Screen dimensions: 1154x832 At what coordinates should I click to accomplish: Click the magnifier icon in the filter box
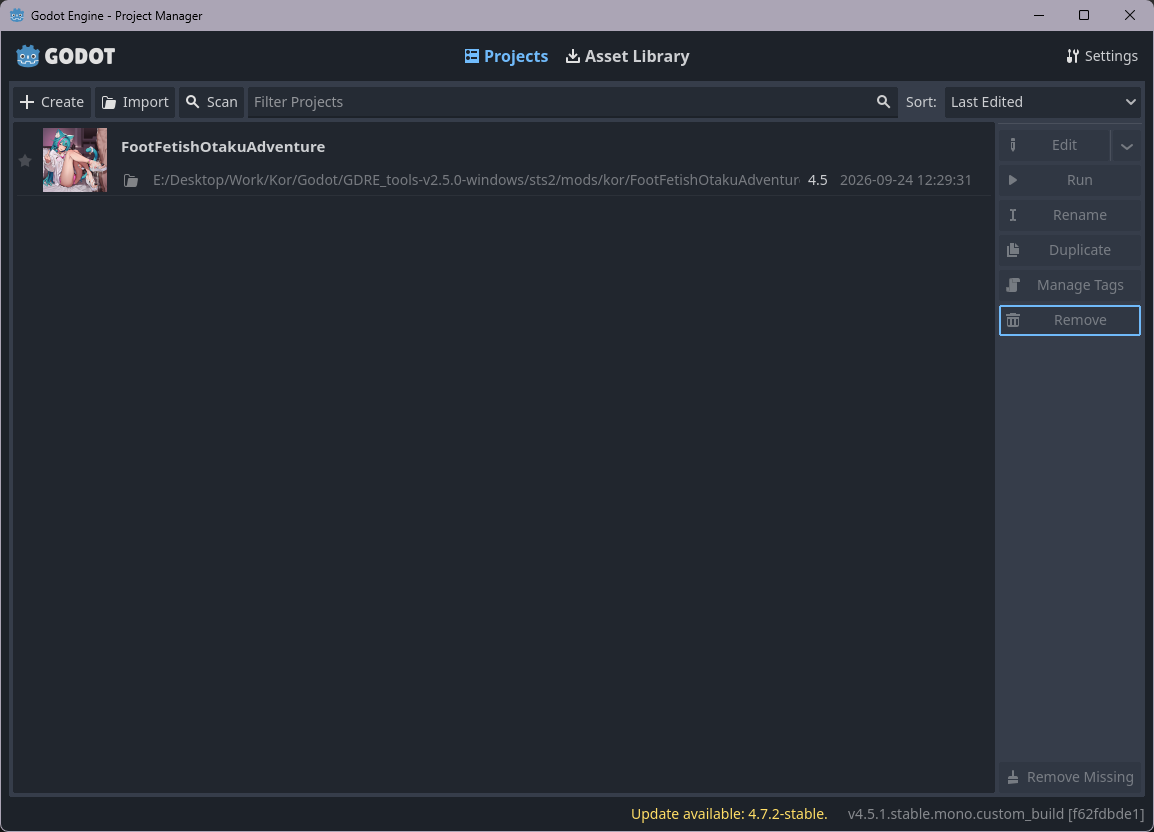click(883, 102)
